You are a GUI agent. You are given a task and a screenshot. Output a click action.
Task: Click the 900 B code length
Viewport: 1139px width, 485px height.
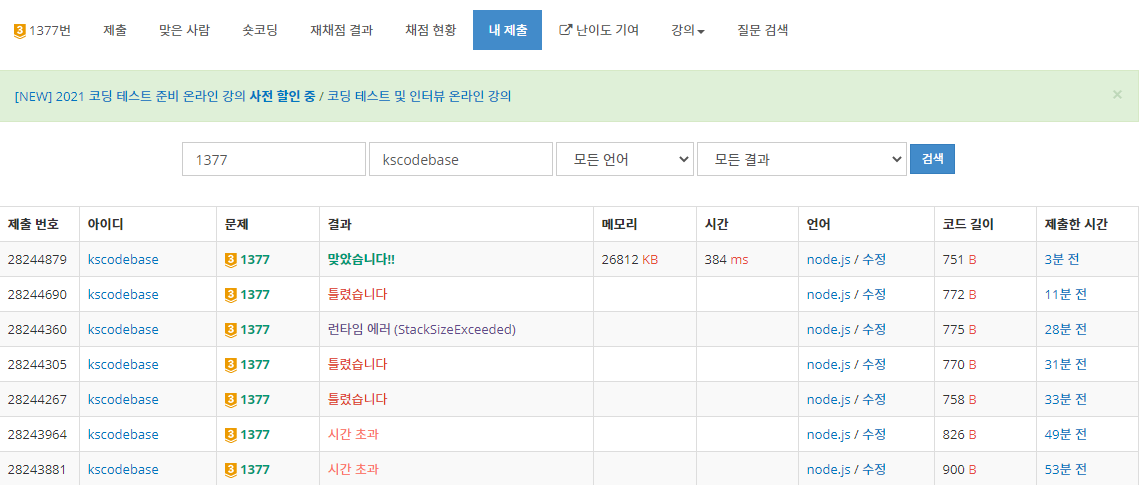click(x=959, y=469)
